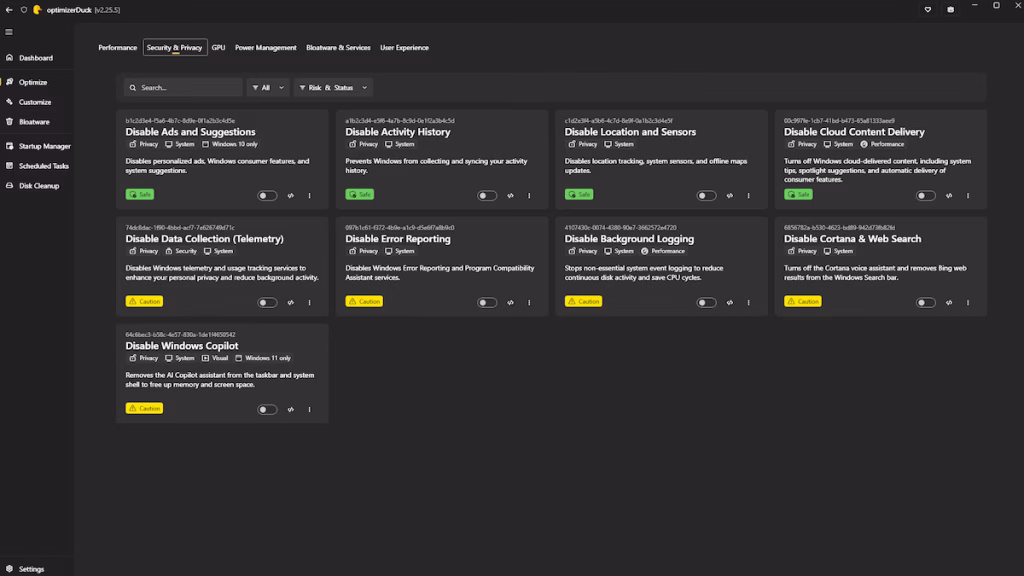Click the back arrow in title bar
The width and height of the screenshot is (1024, 576).
point(9,10)
